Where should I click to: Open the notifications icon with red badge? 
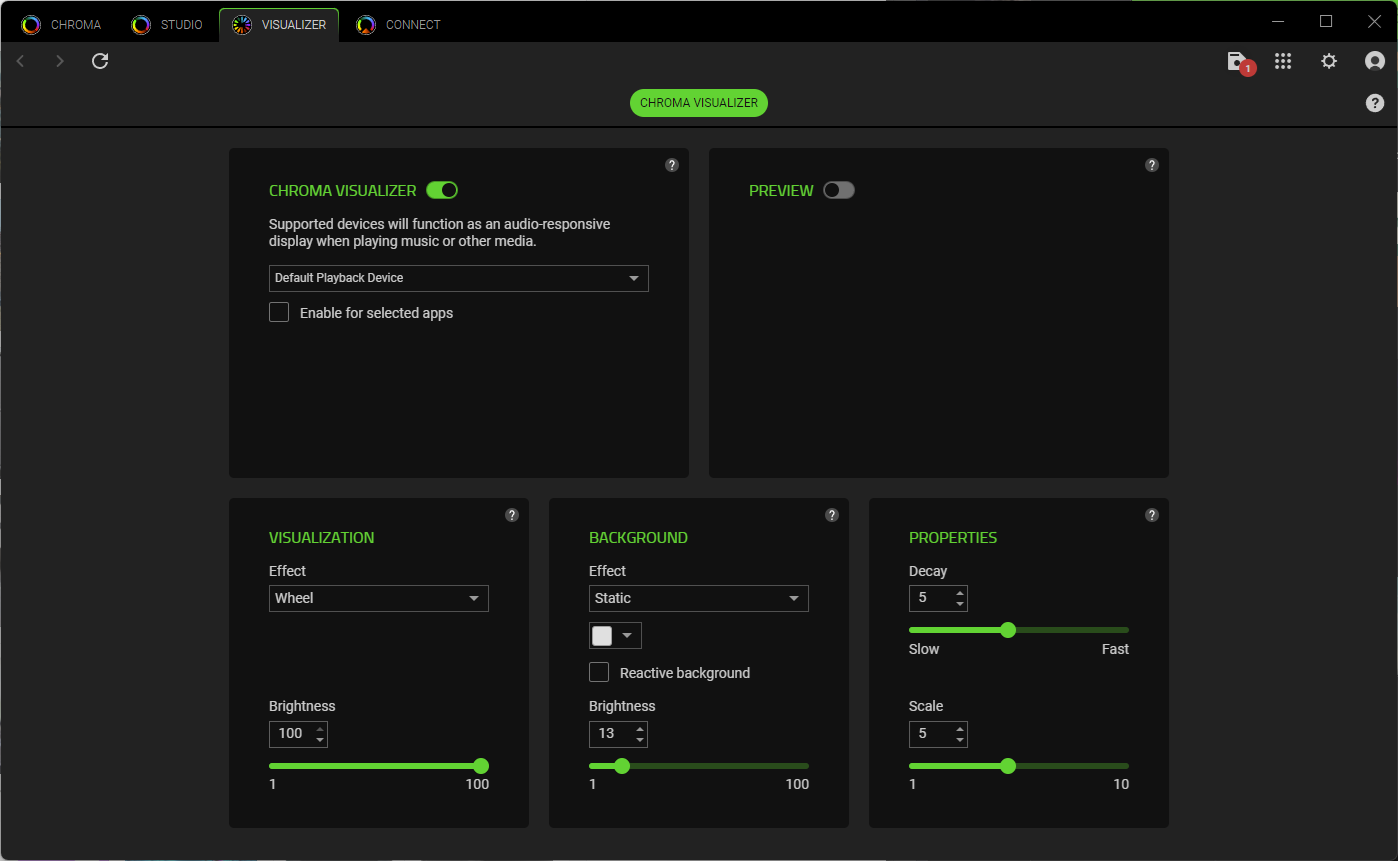click(1240, 63)
